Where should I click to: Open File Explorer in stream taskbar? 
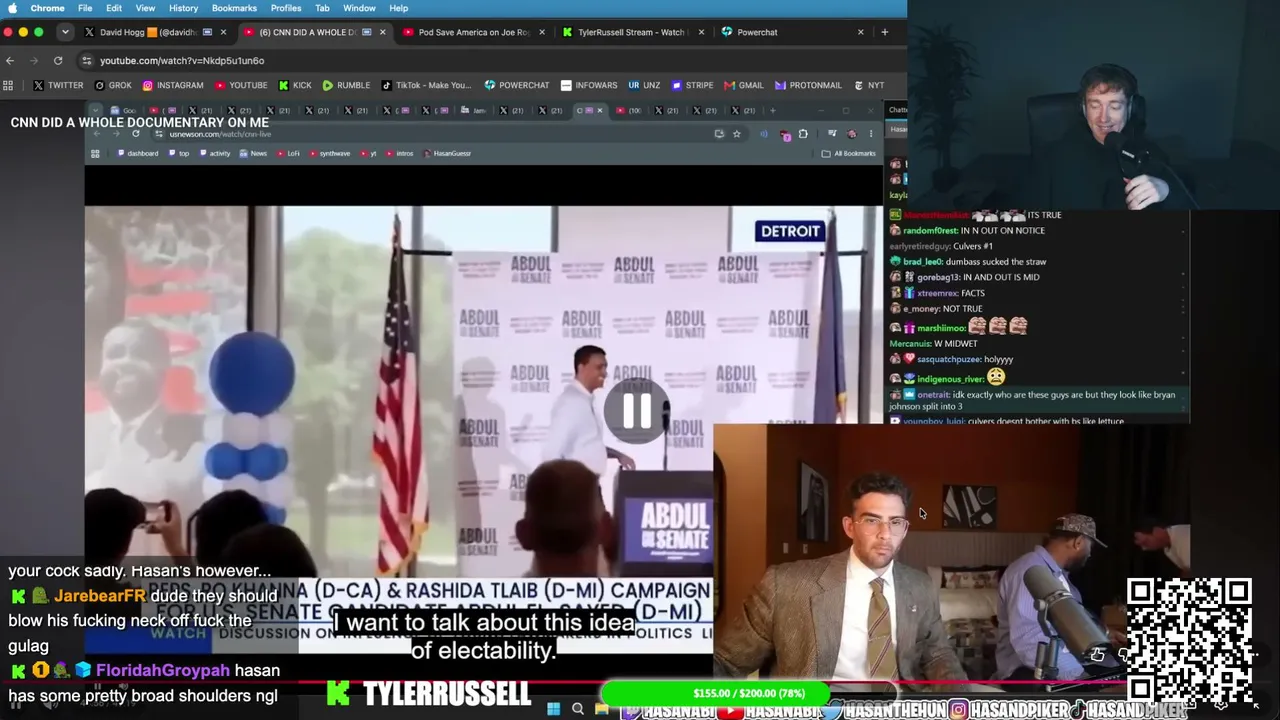[601, 709]
